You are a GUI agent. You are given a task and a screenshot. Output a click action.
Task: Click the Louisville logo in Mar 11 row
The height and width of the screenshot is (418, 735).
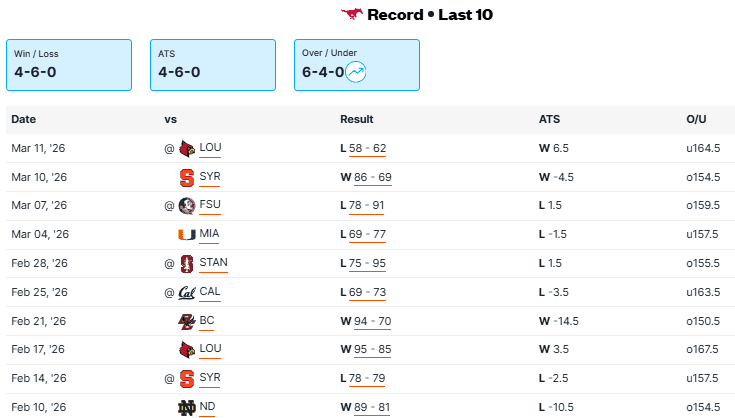coord(186,148)
